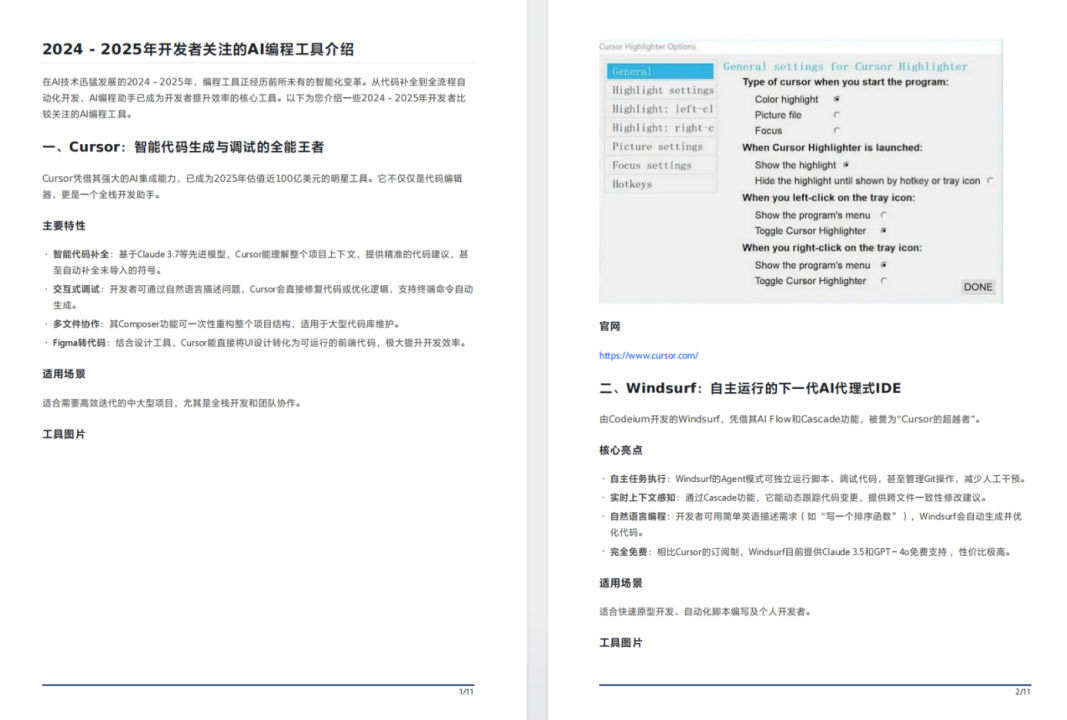1067x720 pixels.
Task: Select the Picture file radio button
Action: 836,115
